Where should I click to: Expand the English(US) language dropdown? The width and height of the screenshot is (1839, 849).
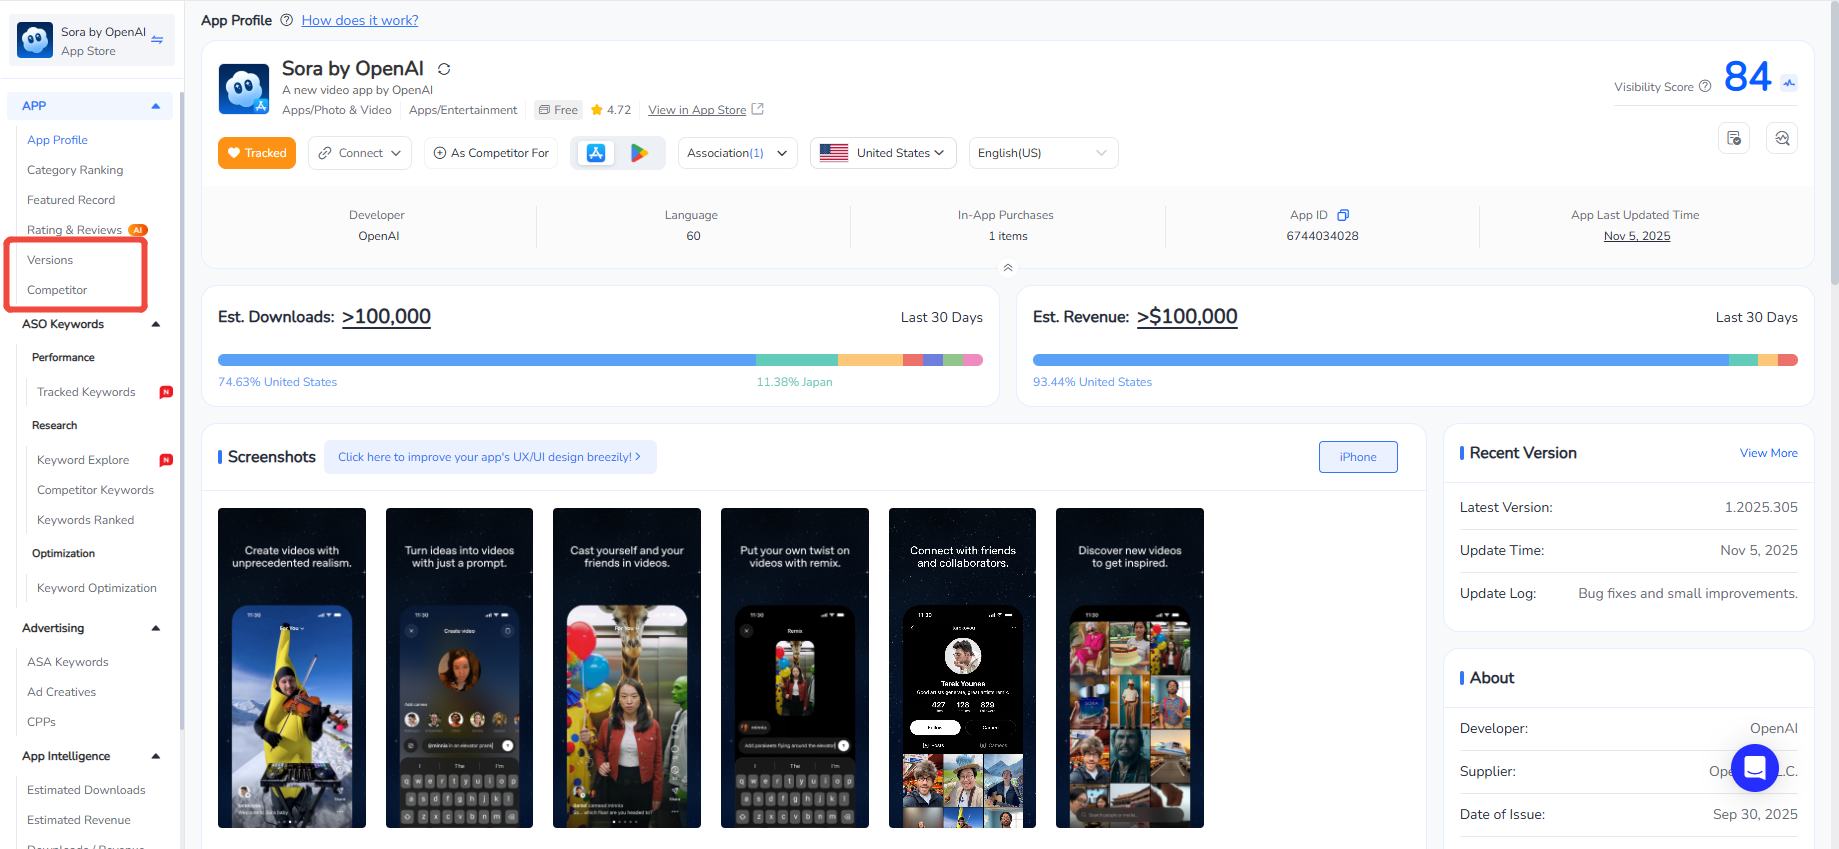1042,153
